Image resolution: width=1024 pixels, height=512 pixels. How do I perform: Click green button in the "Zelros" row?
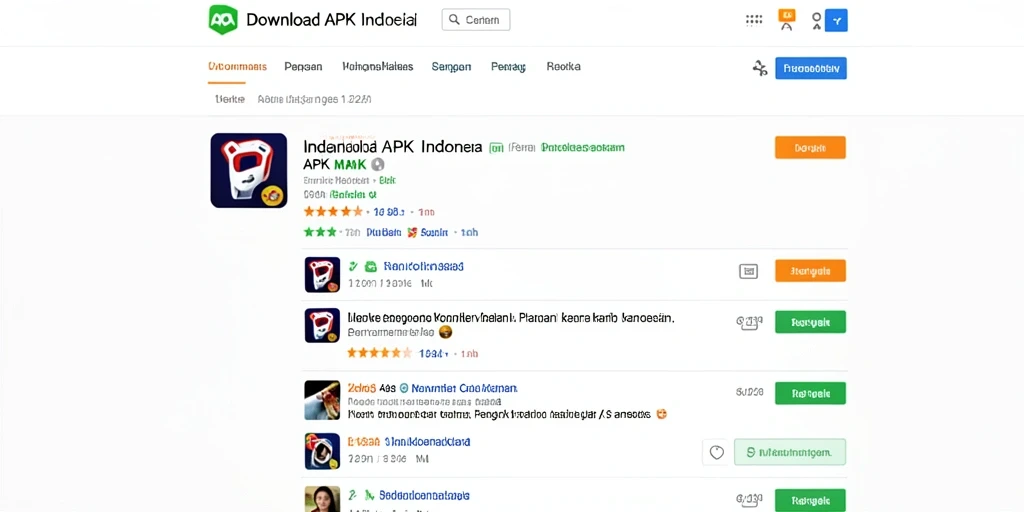point(810,393)
